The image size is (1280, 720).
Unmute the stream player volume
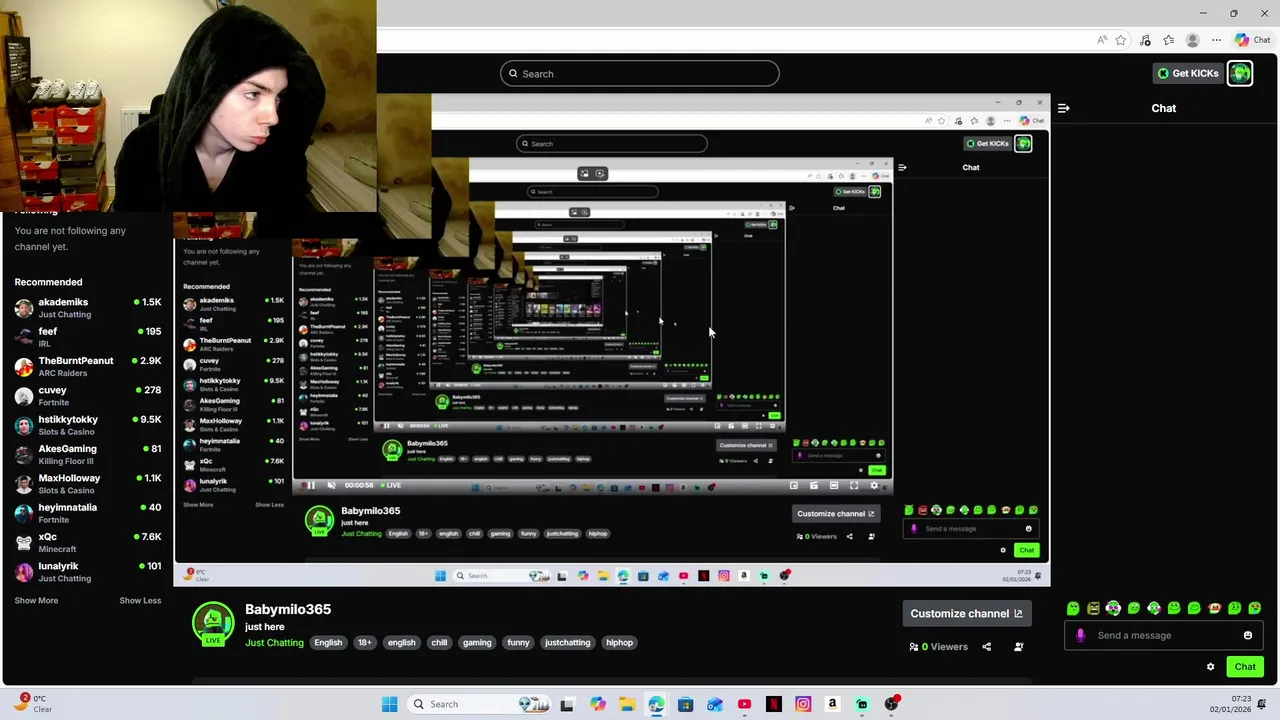pyautogui.click(x=331, y=485)
